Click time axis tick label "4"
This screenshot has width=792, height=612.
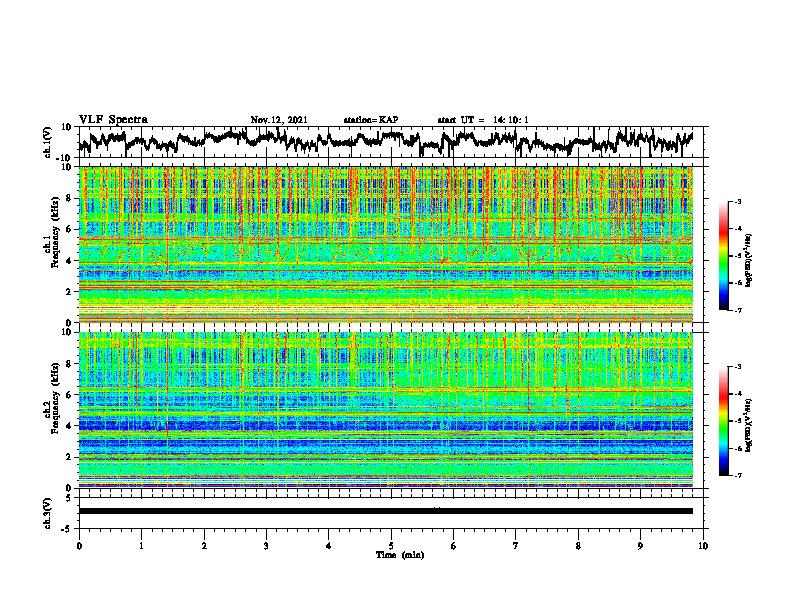[x=329, y=546]
